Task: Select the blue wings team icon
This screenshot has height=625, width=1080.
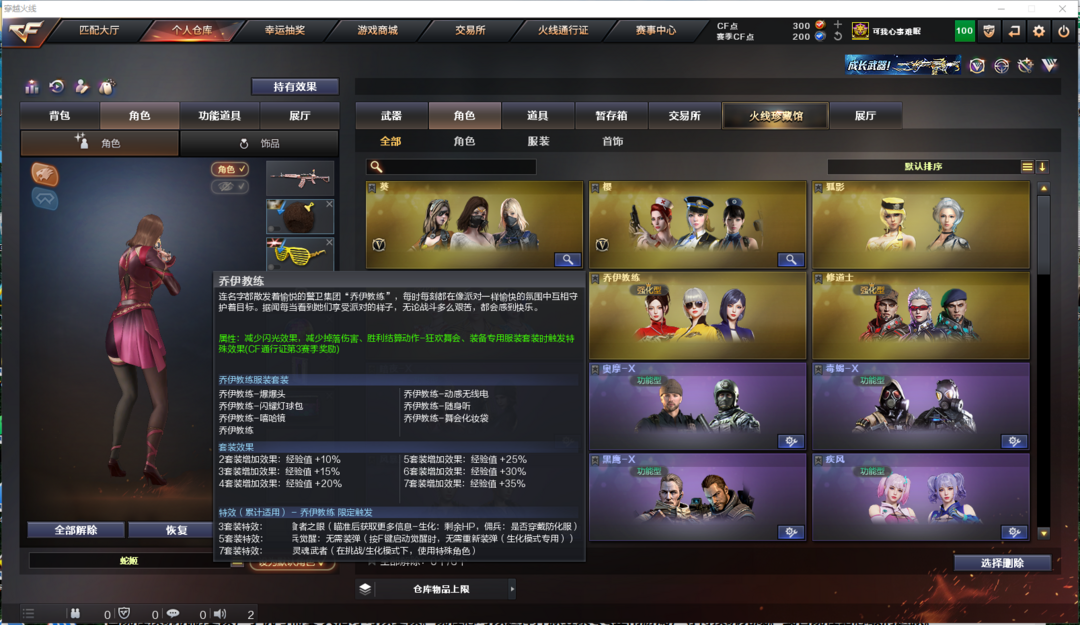Action: pos(45,199)
